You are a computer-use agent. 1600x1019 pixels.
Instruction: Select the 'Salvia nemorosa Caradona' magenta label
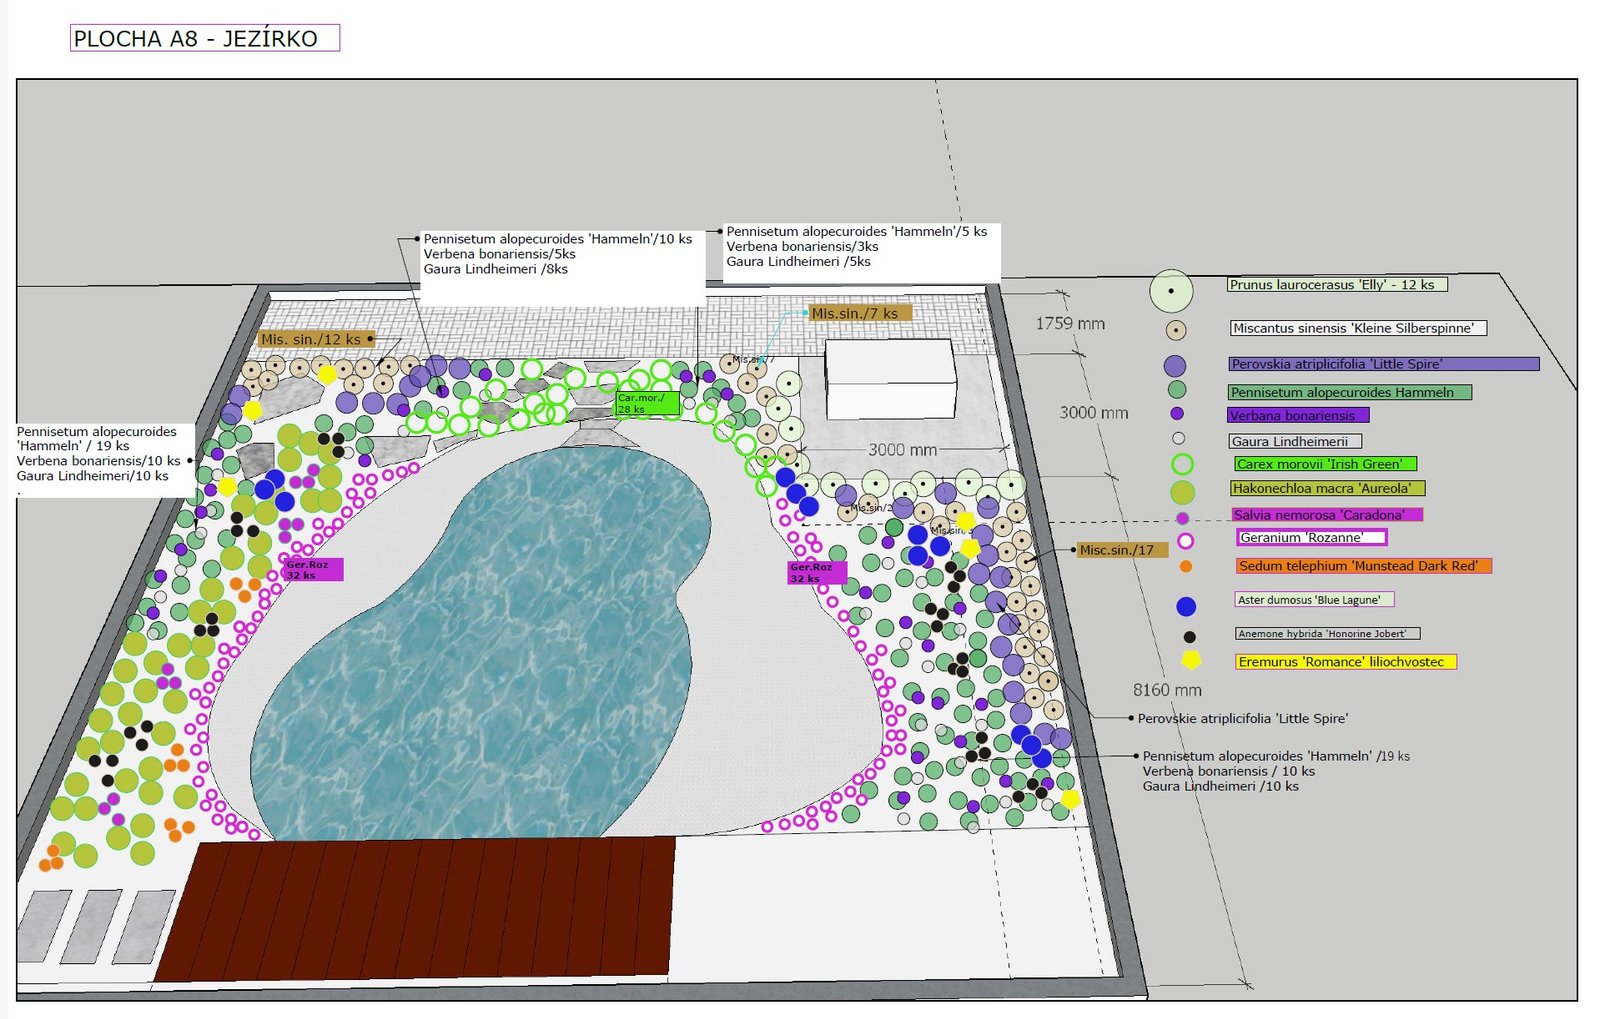[x=1326, y=514]
